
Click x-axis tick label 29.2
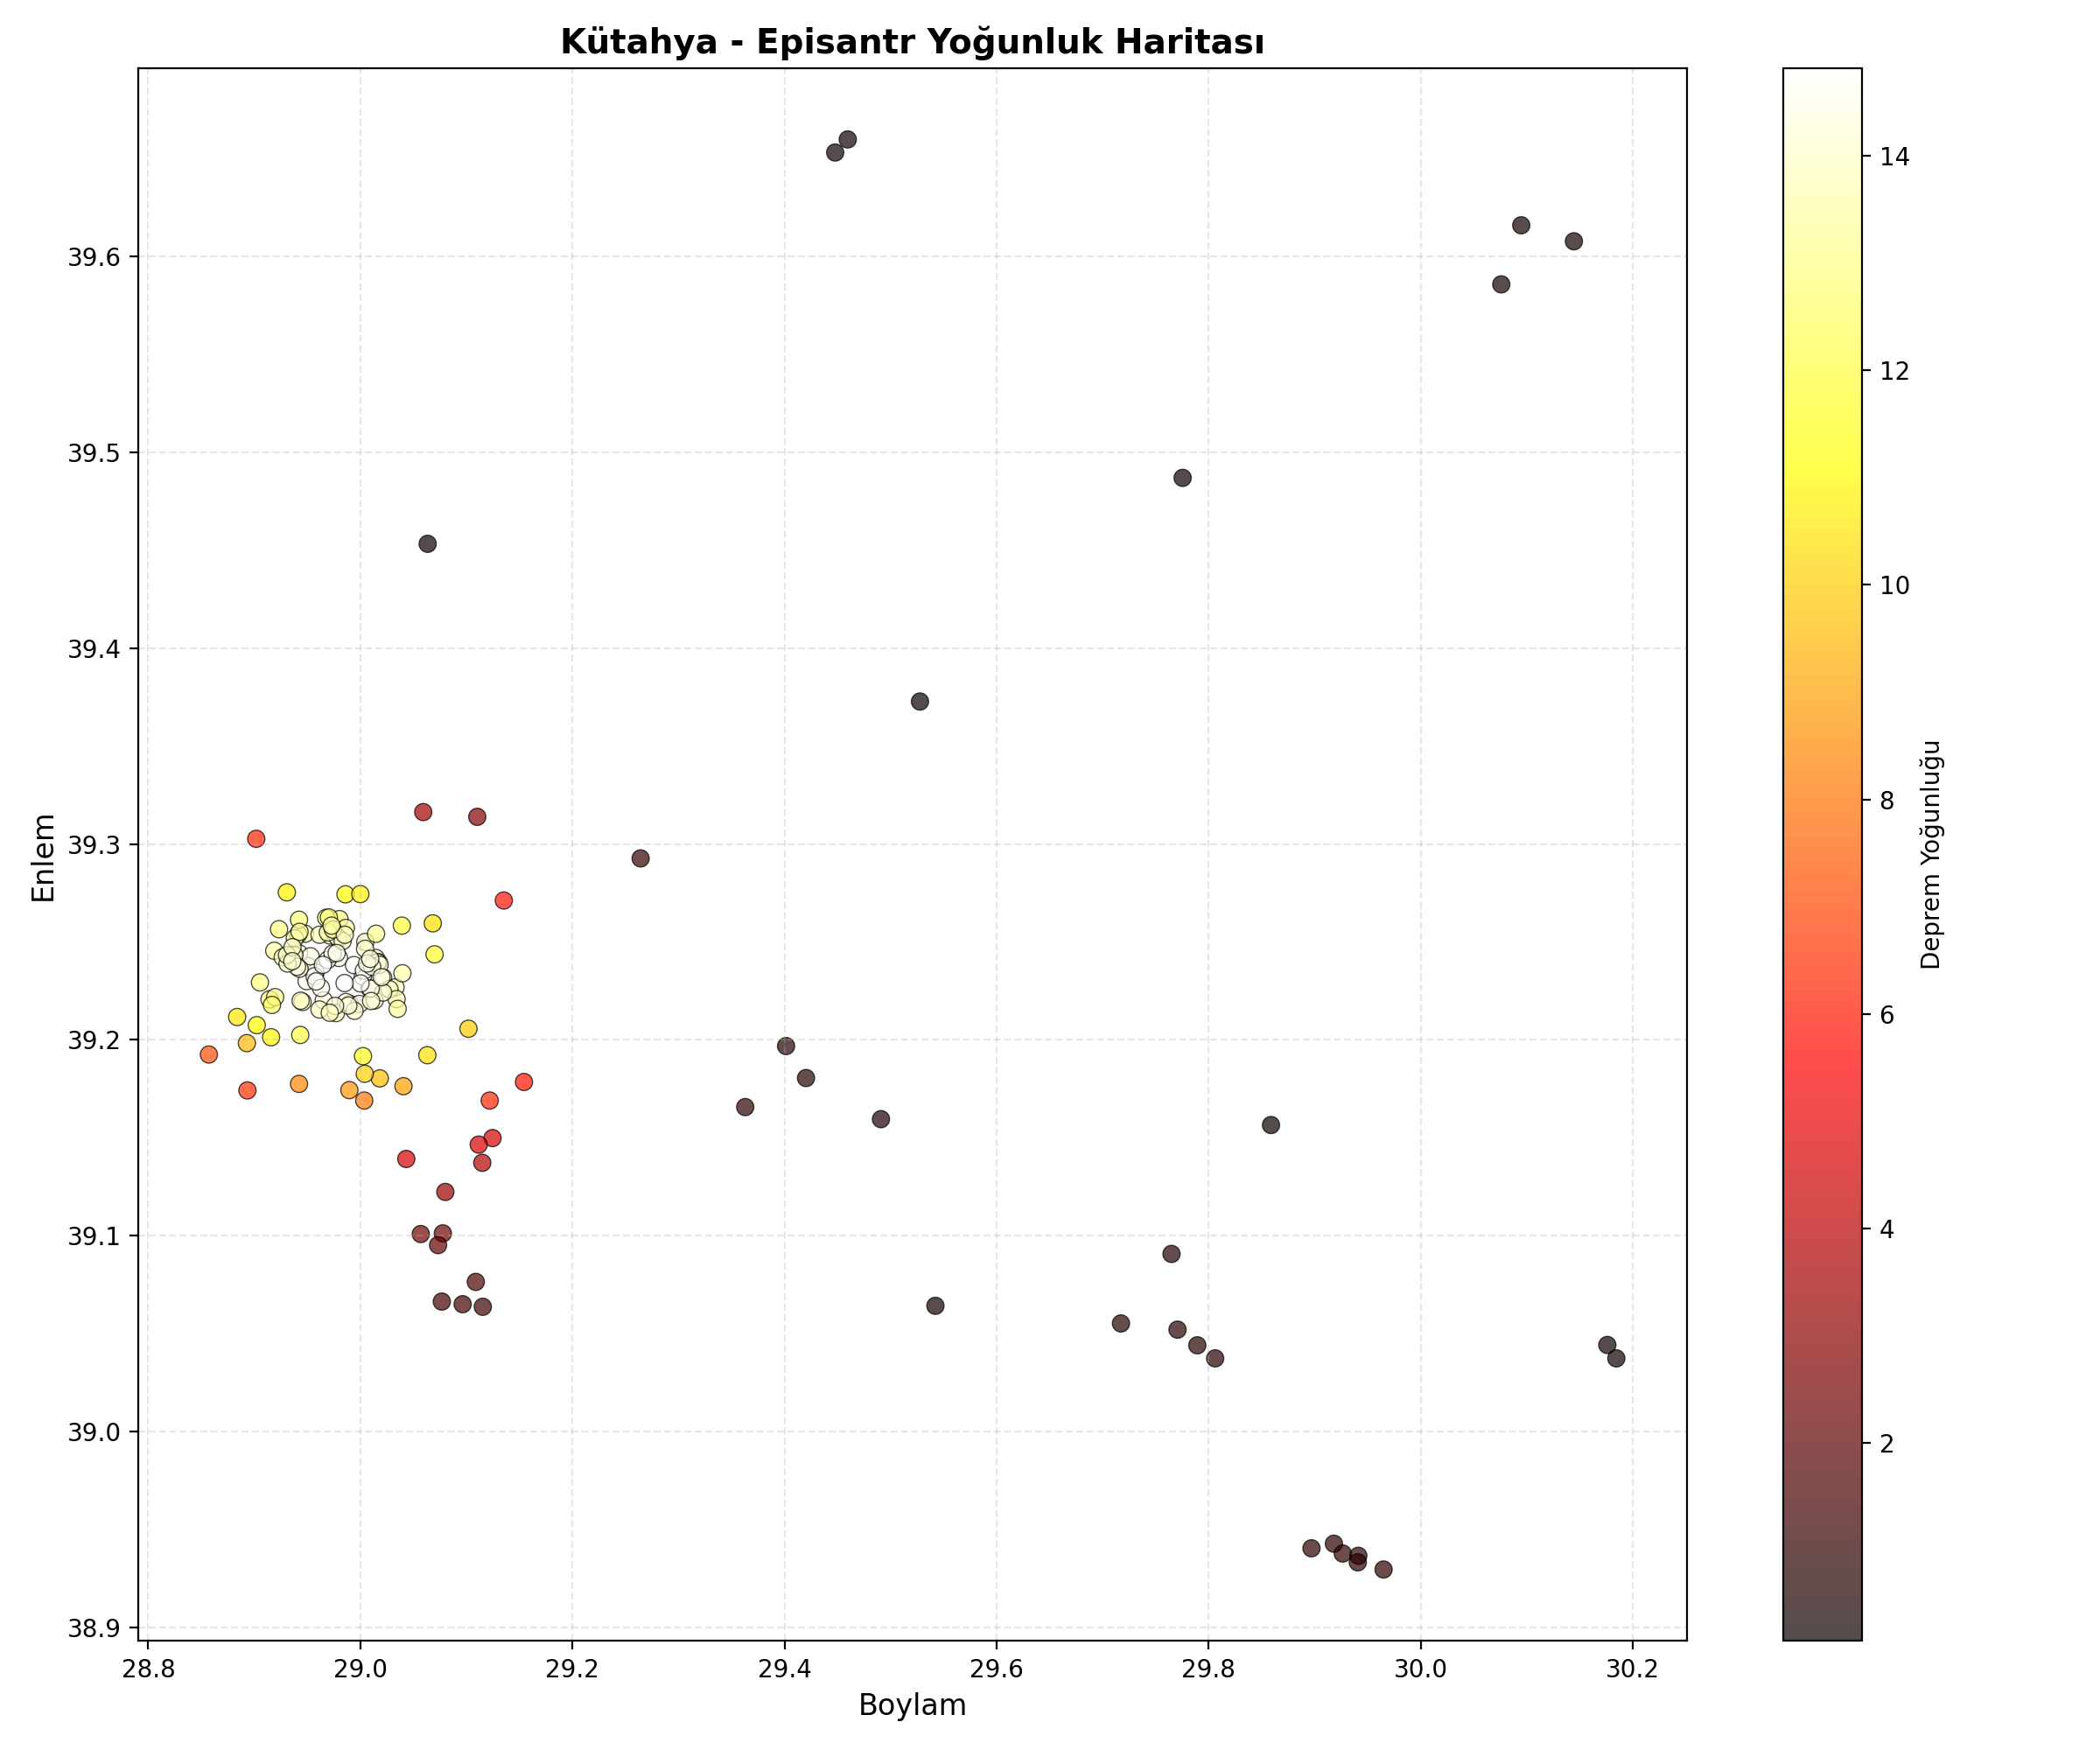click(572, 1667)
